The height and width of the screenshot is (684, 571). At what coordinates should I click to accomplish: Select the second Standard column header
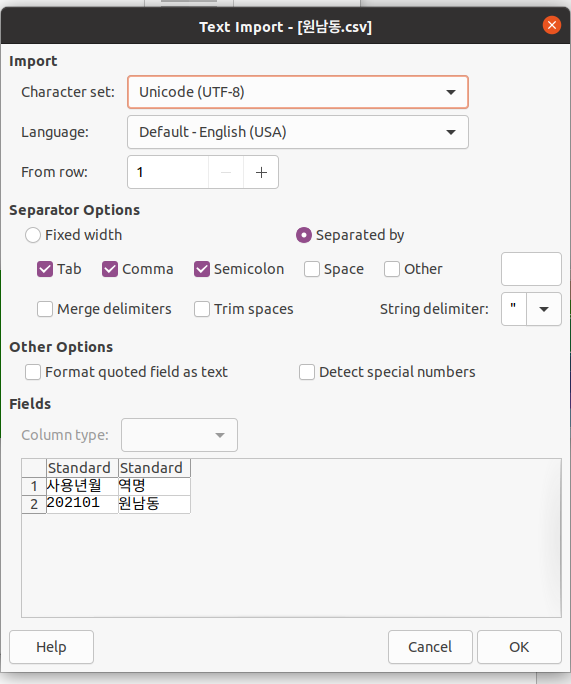[x=154, y=468]
